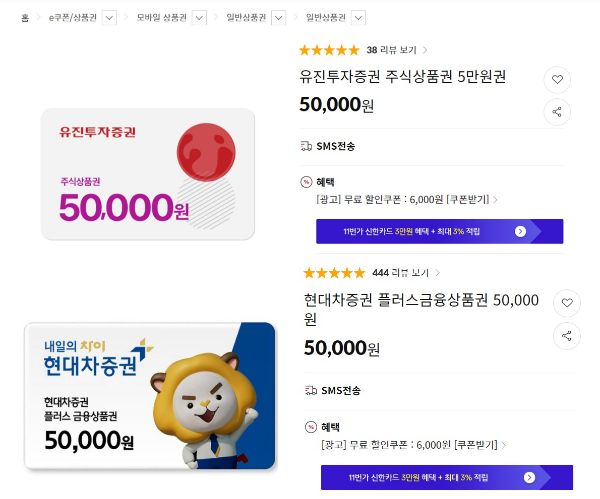The height and width of the screenshot is (499, 600).
Task: Open the 444 리뷰 보기 link
Action: tap(405, 272)
